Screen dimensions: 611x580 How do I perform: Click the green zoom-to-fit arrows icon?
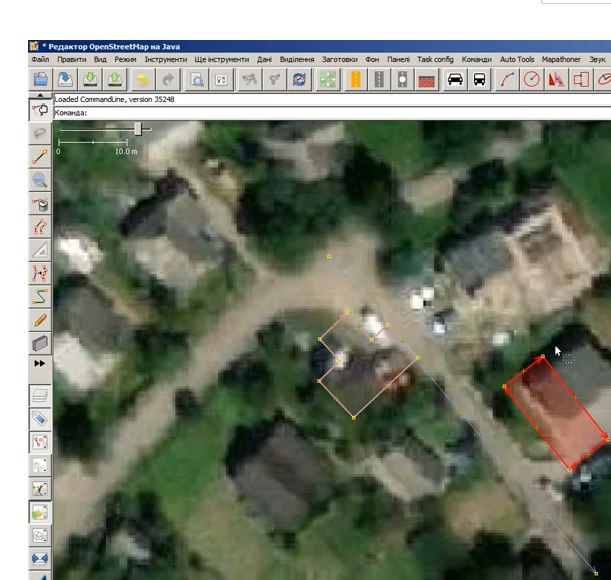tap(328, 80)
